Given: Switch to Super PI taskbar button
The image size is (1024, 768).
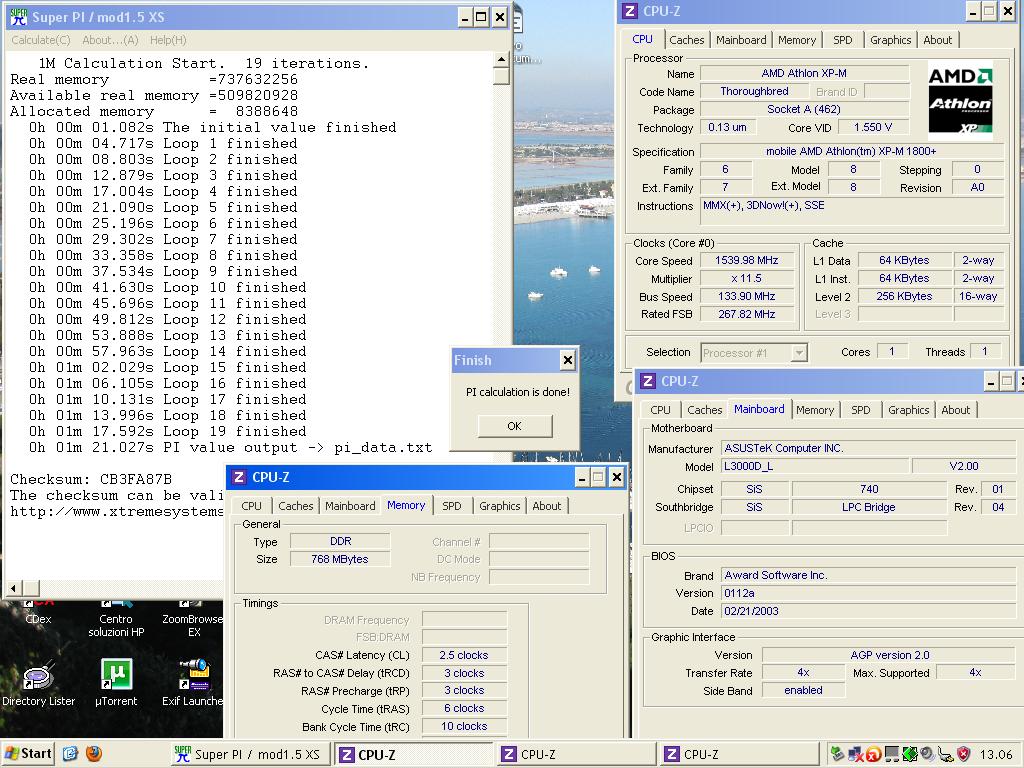Looking at the screenshot, I should click(250, 754).
